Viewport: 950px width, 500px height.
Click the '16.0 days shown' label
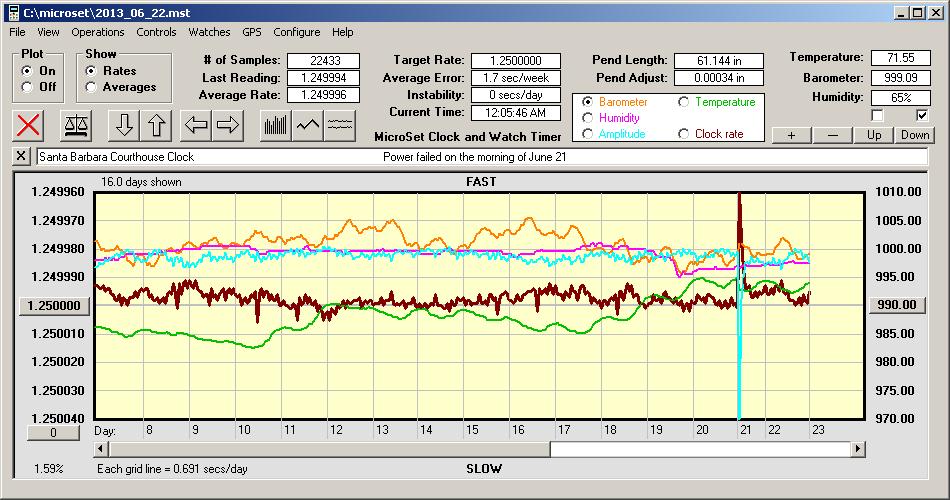point(141,182)
